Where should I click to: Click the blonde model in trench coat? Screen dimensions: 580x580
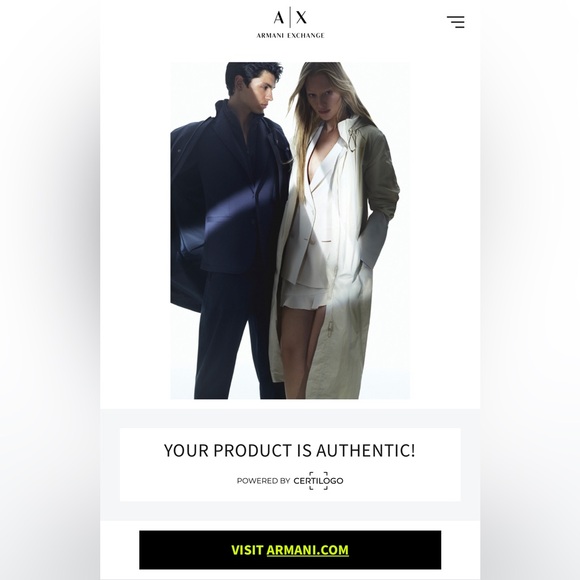coord(335,229)
